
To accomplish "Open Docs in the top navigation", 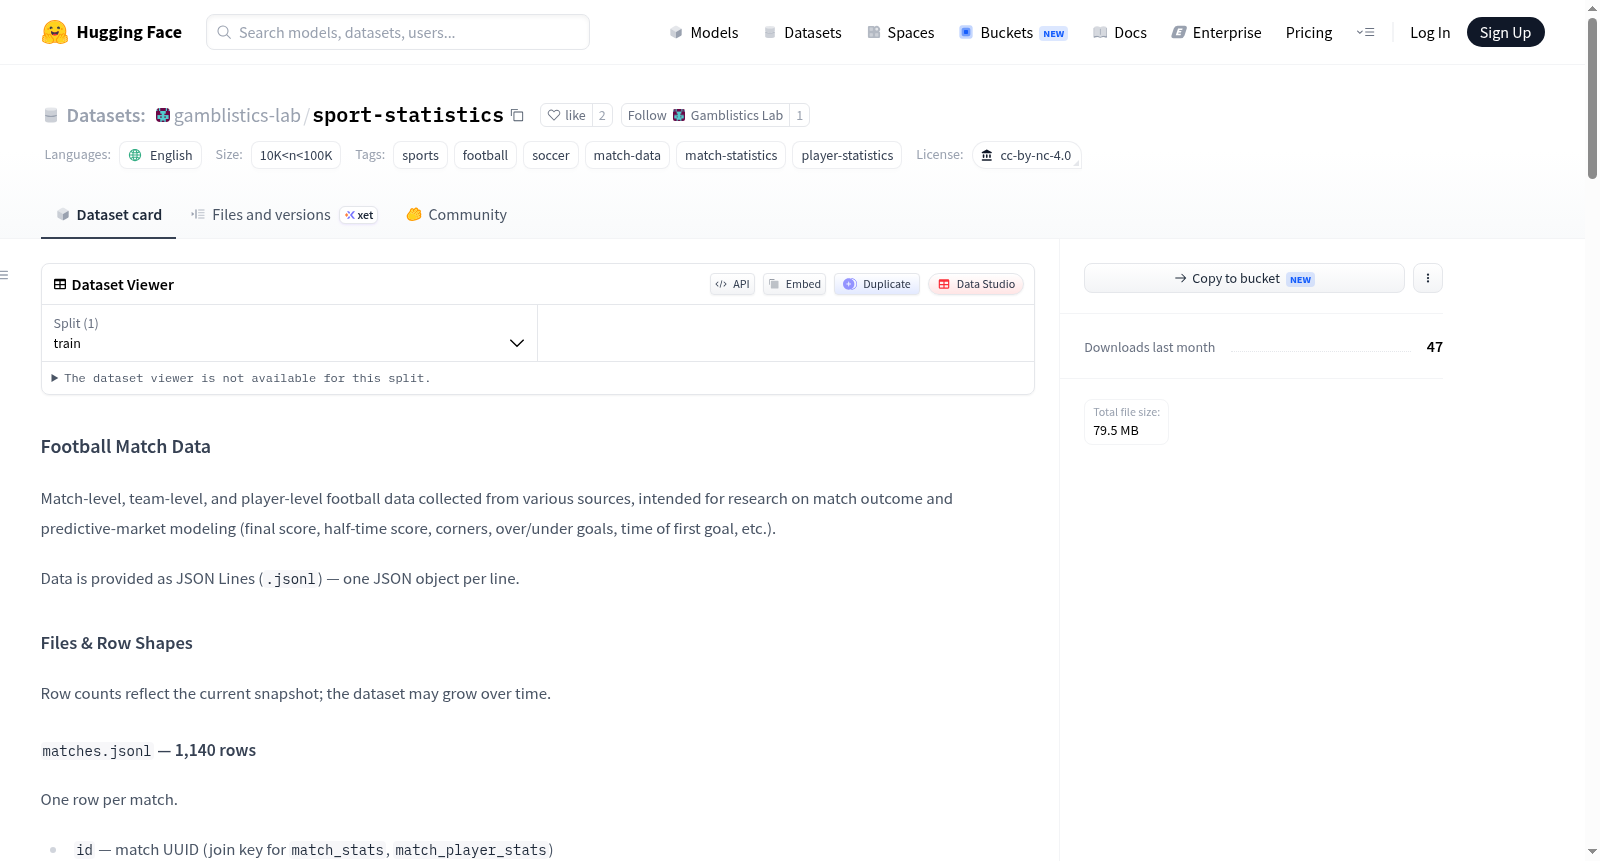I will tap(1120, 32).
